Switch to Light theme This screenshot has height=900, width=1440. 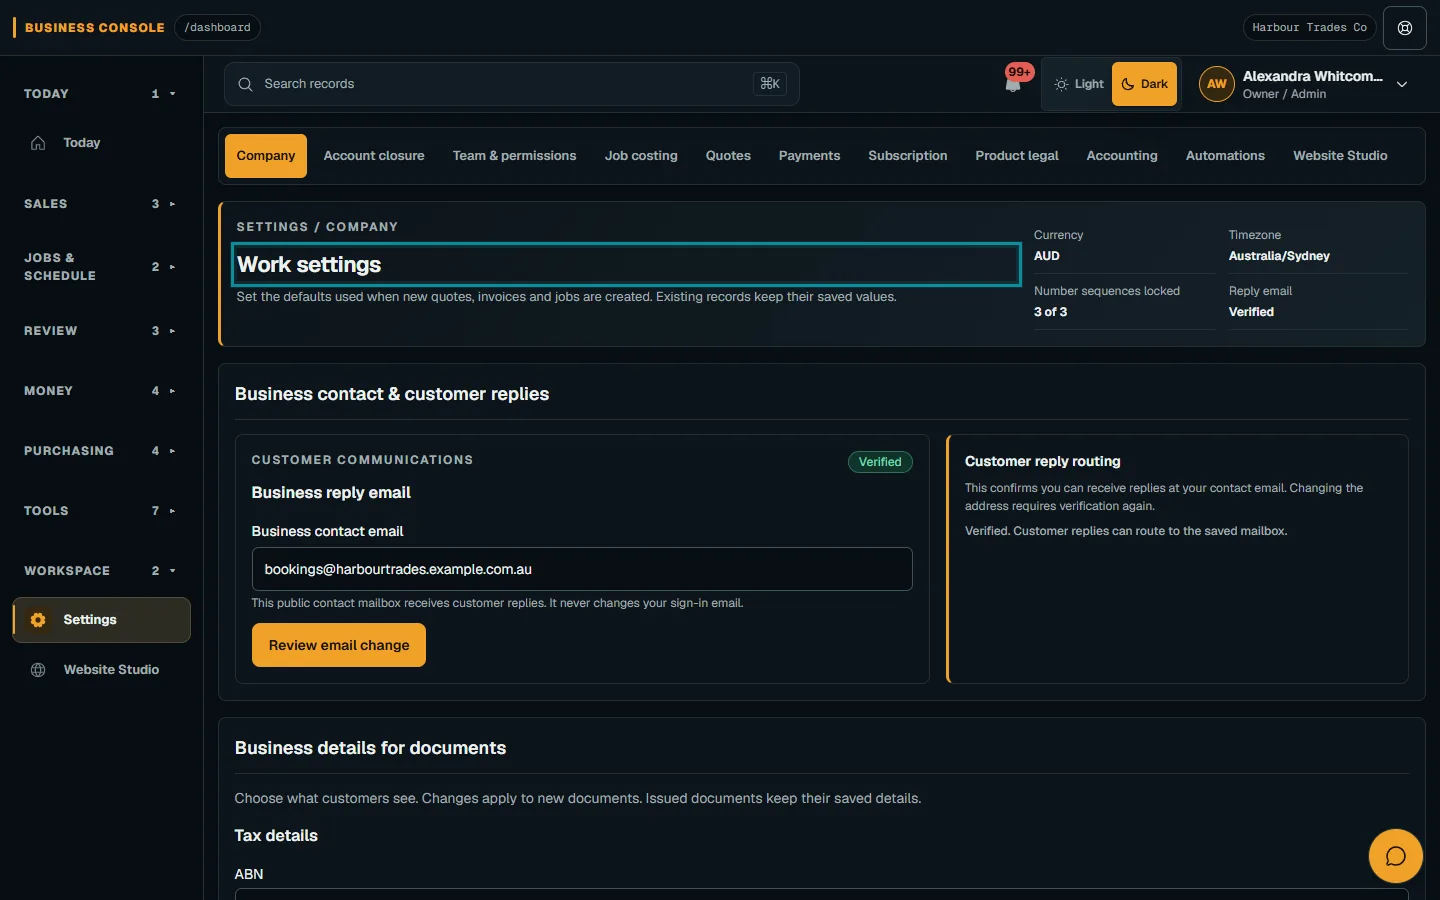point(1079,84)
